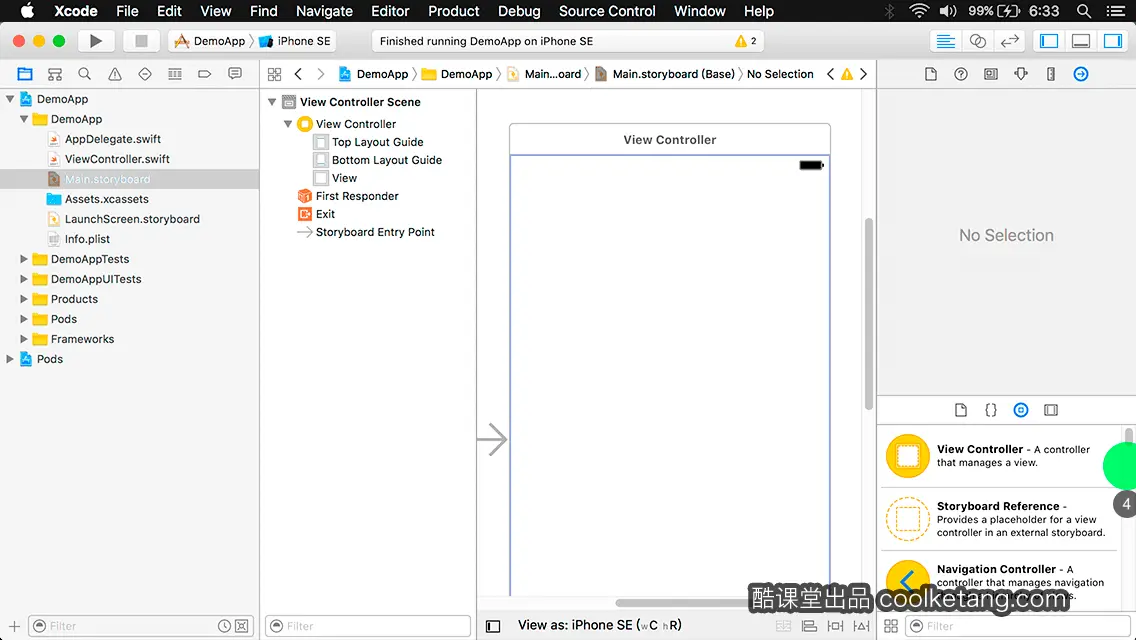Filter navigator by recent files clock

(x=225, y=626)
